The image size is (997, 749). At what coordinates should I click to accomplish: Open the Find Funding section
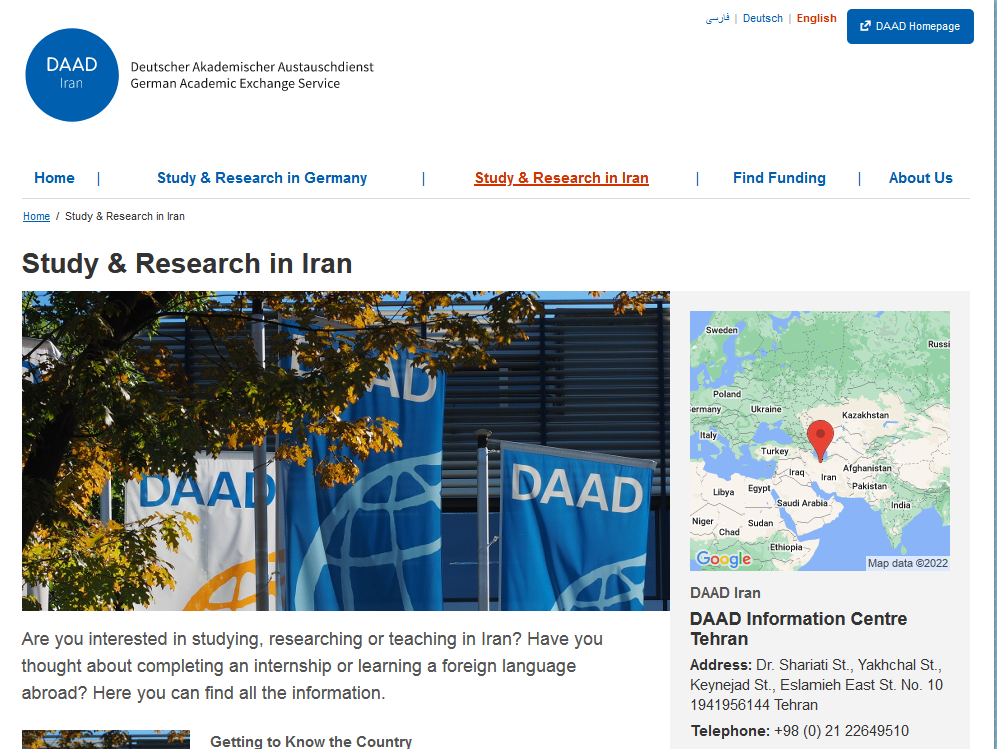click(x=779, y=178)
